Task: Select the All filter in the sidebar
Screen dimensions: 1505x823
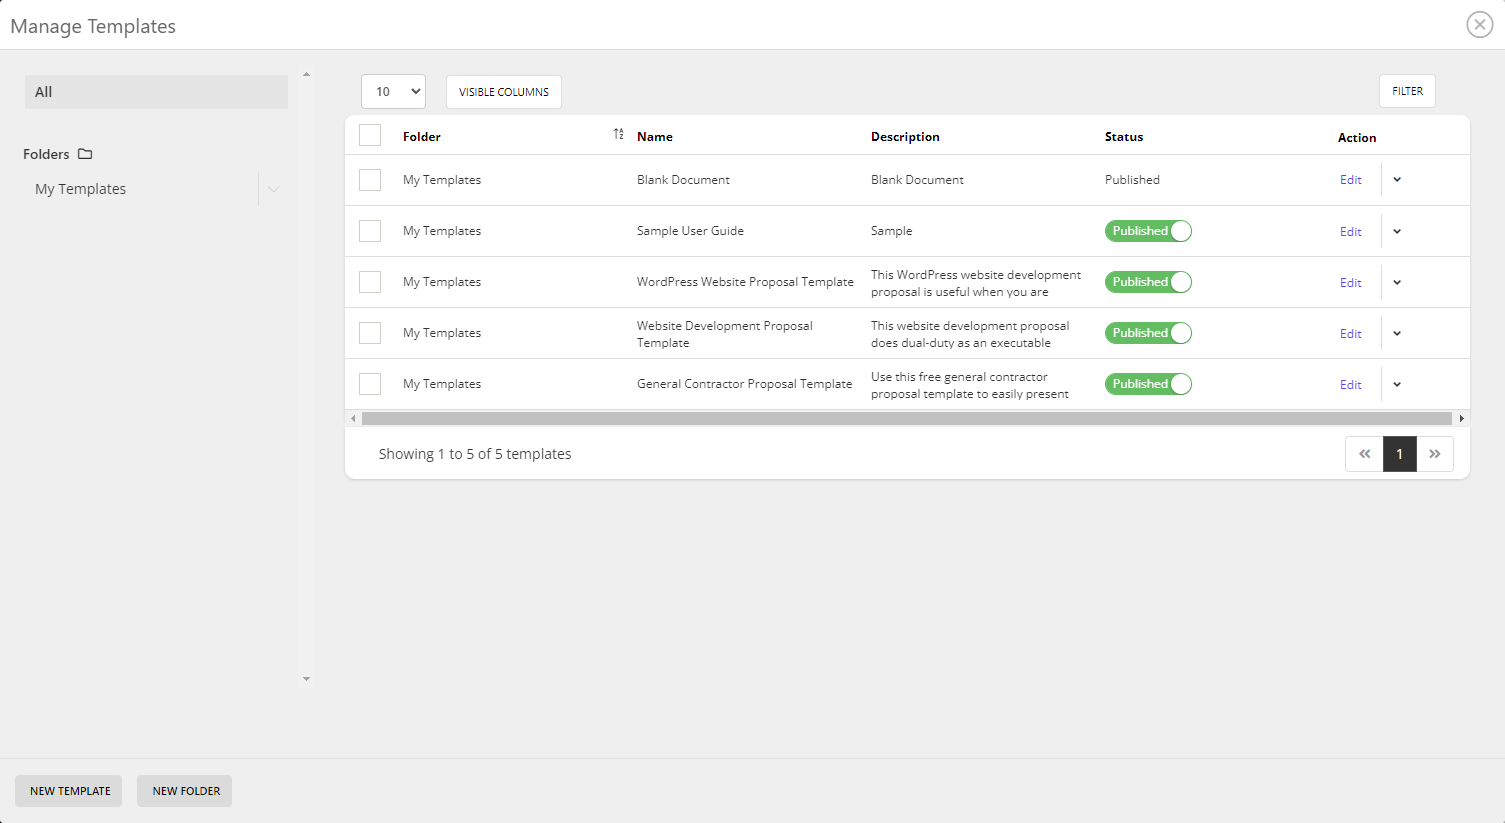Action: point(156,91)
